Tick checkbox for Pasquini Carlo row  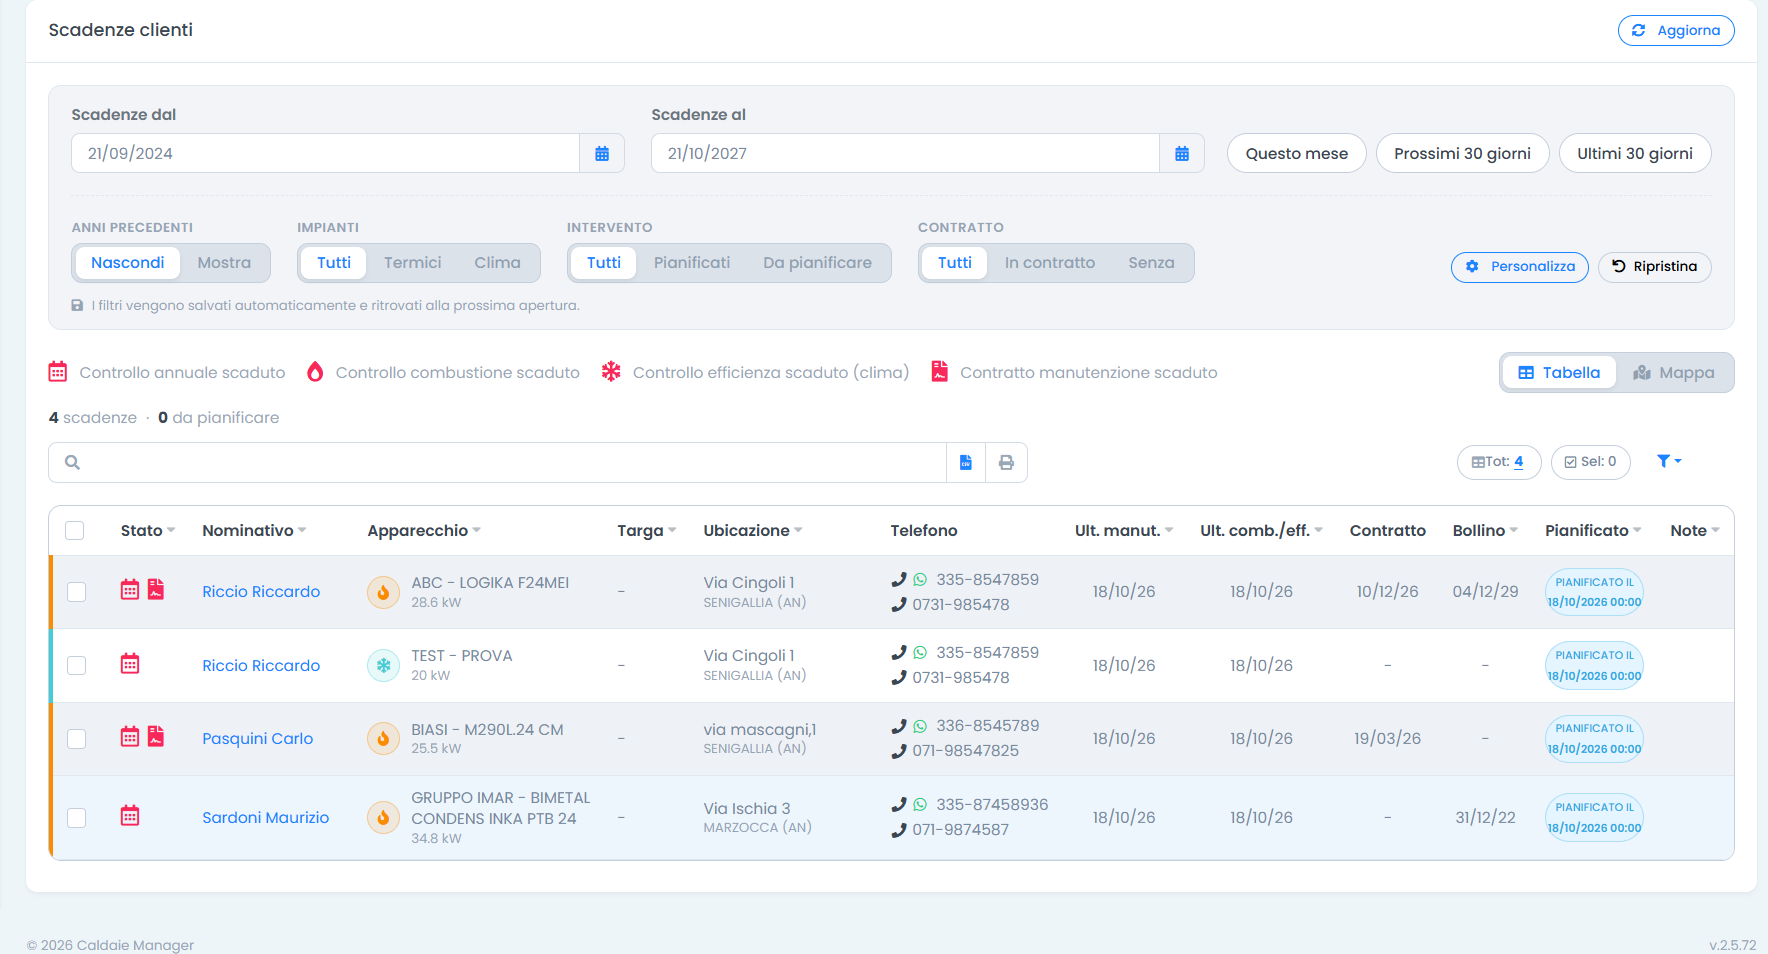(x=76, y=738)
